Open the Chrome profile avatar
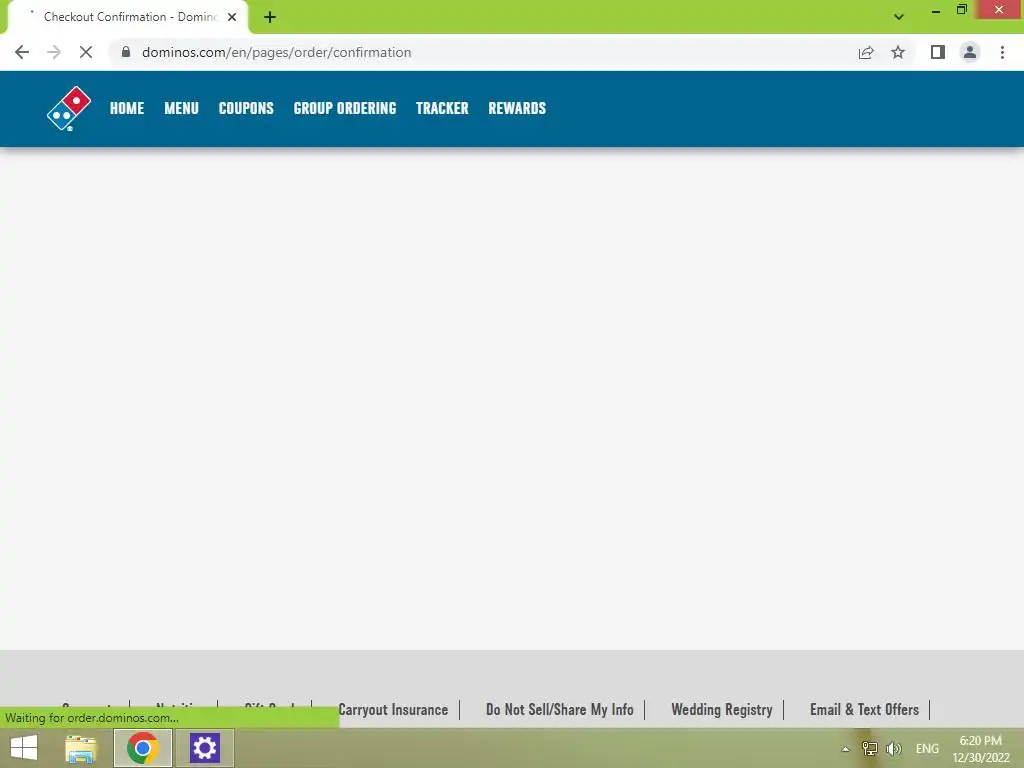 click(970, 52)
